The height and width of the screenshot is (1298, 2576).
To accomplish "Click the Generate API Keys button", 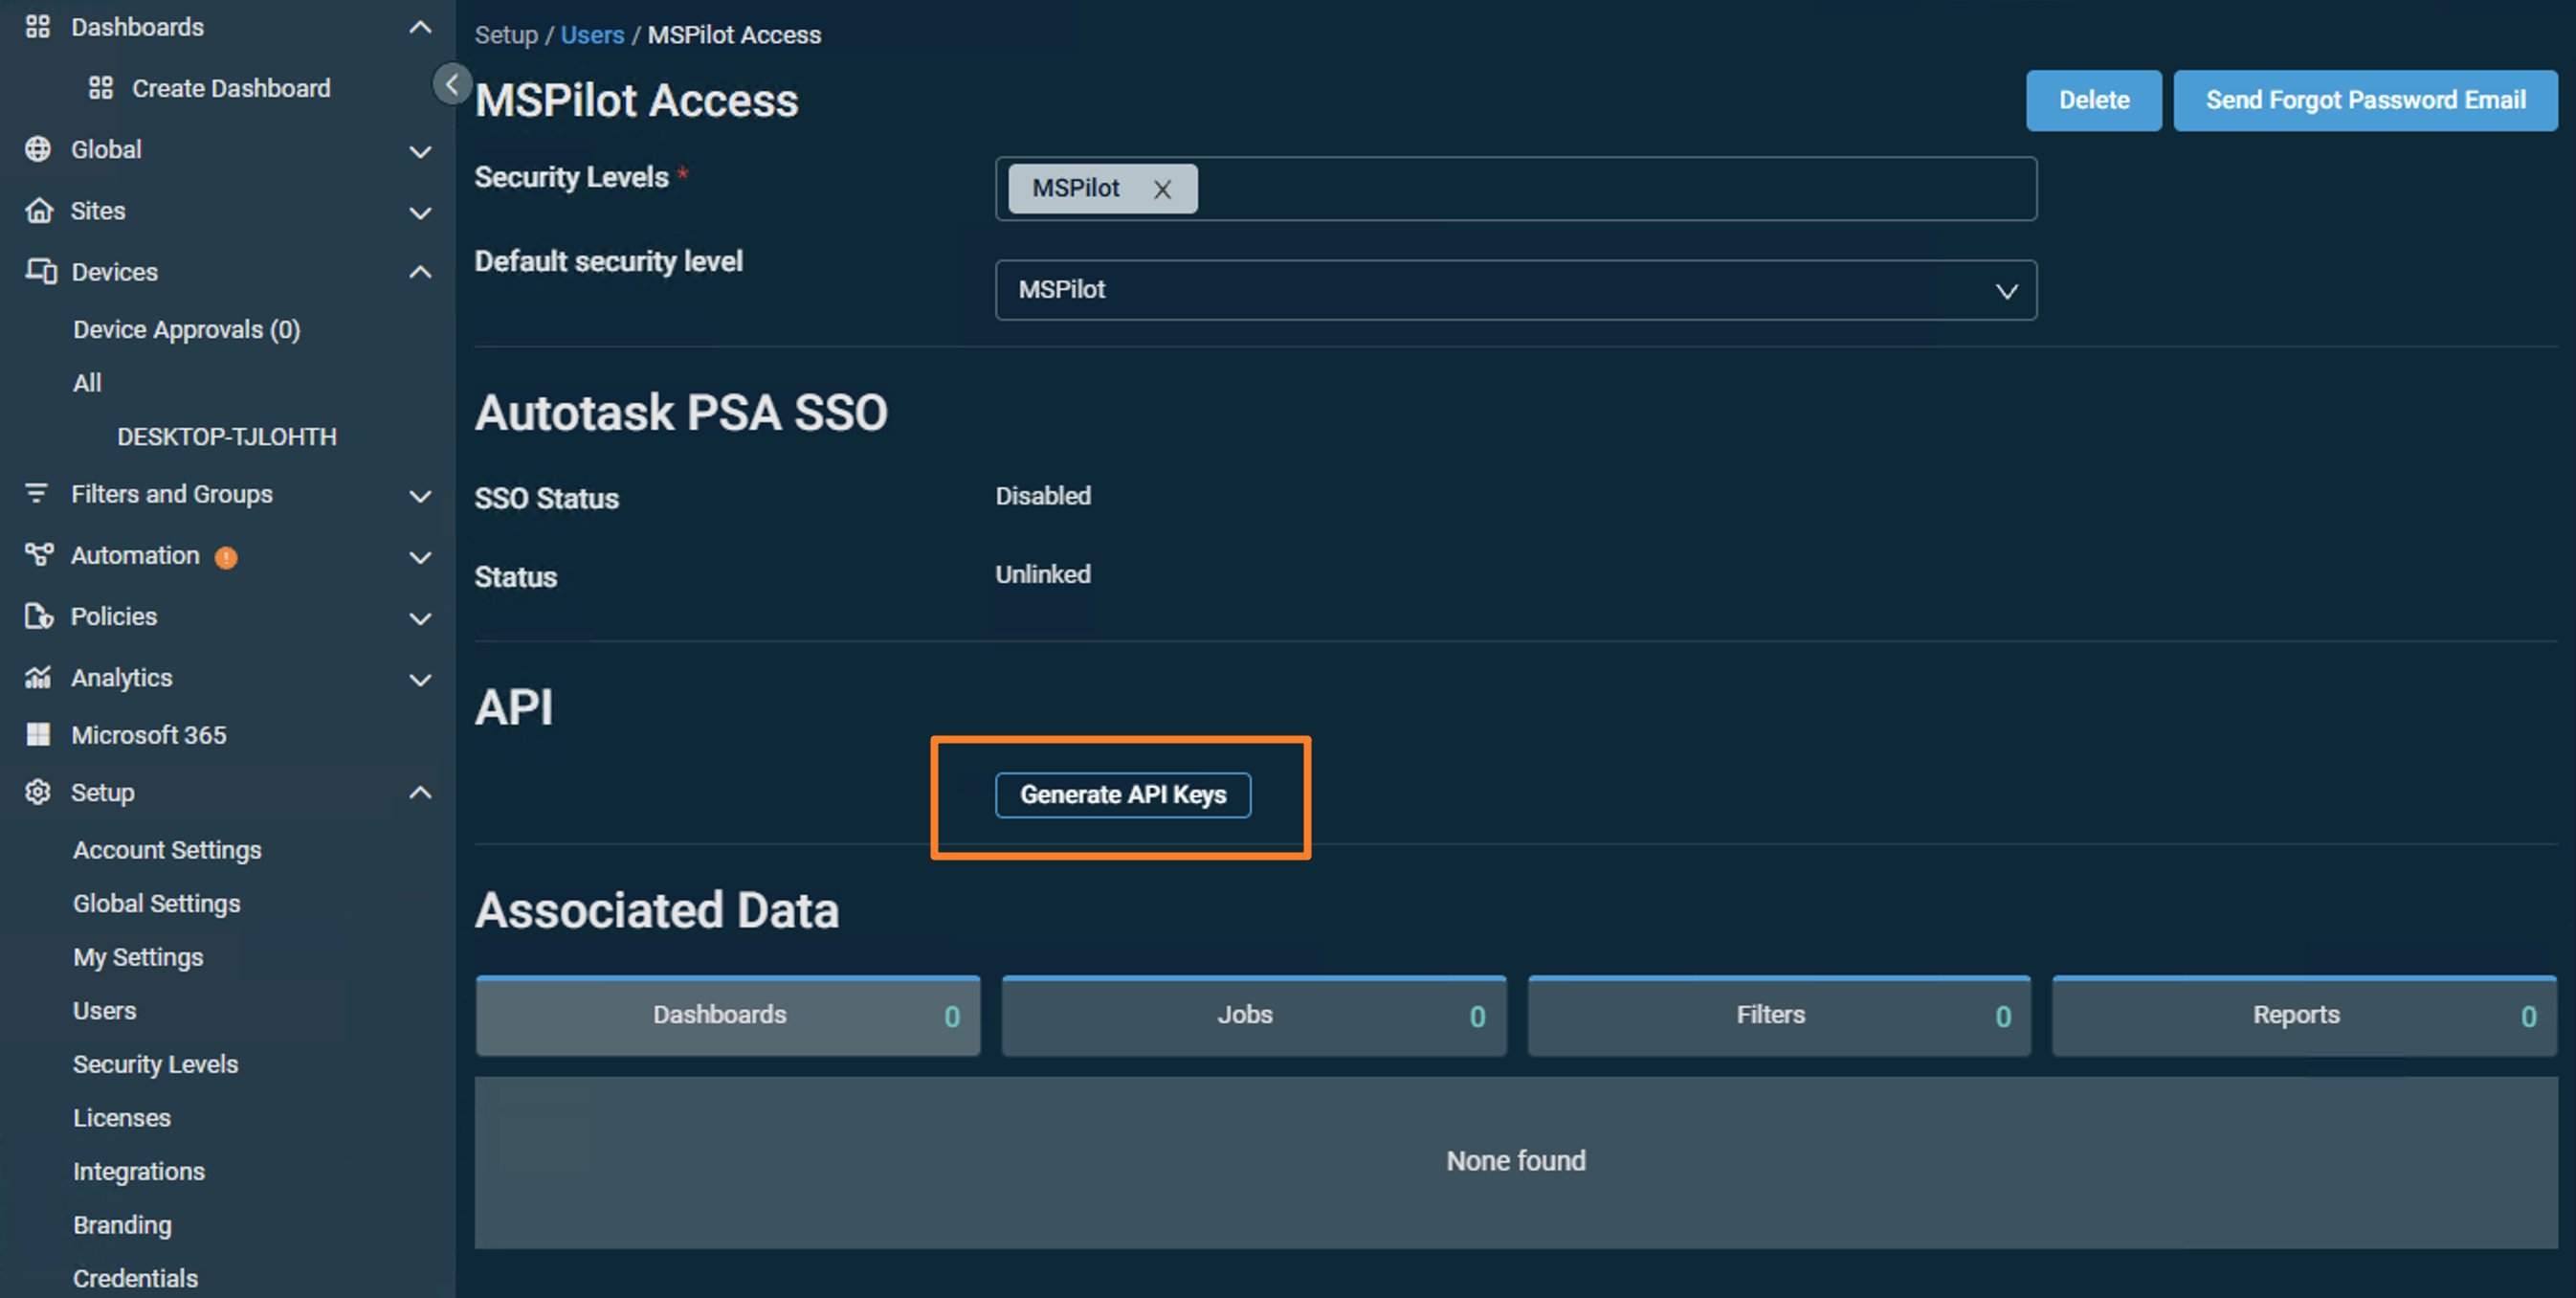I will [x=1123, y=795].
